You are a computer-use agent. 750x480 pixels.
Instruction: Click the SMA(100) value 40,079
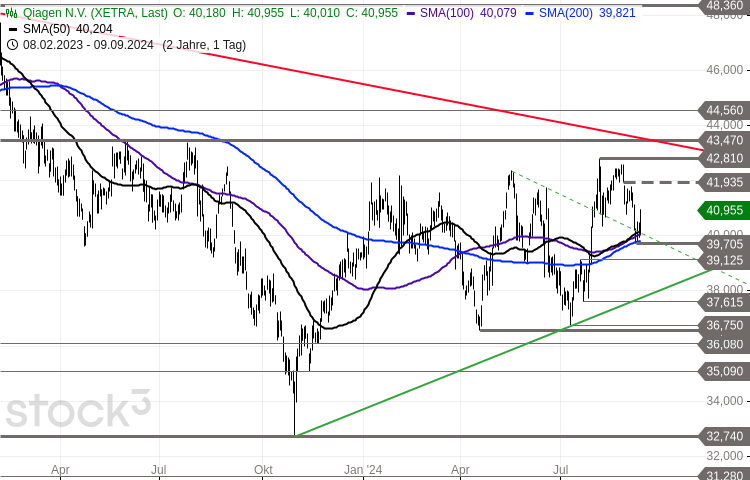point(498,13)
